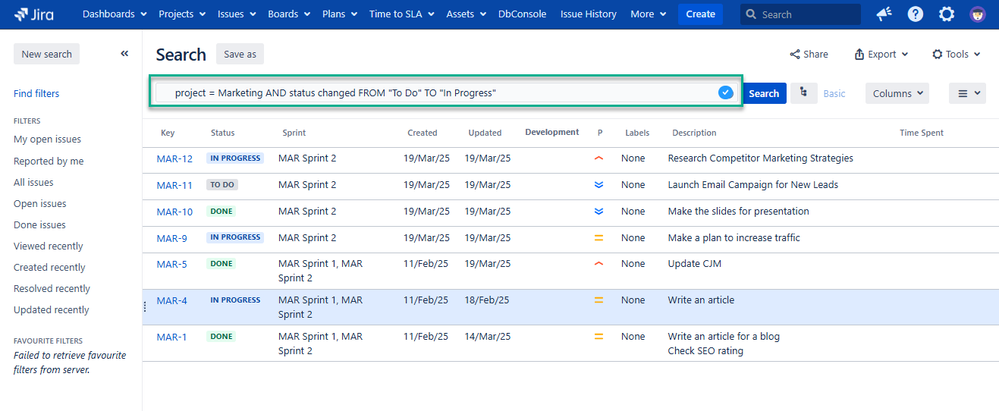Image resolution: width=999 pixels, height=411 pixels.
Task: Open the Time to SLA dropdown
Action: click(403, 14)
